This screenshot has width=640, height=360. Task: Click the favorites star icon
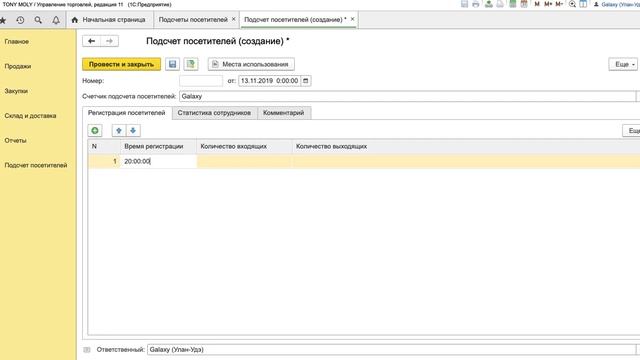[x=2, y=20]
